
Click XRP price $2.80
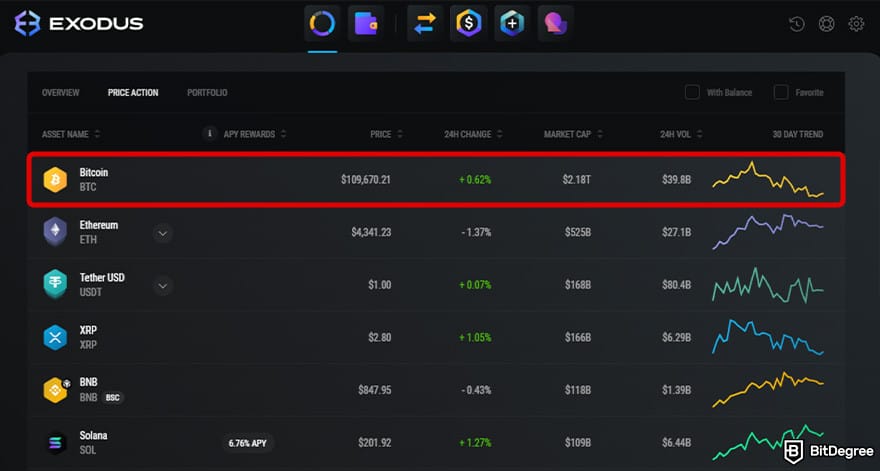[x=379, y=337]
